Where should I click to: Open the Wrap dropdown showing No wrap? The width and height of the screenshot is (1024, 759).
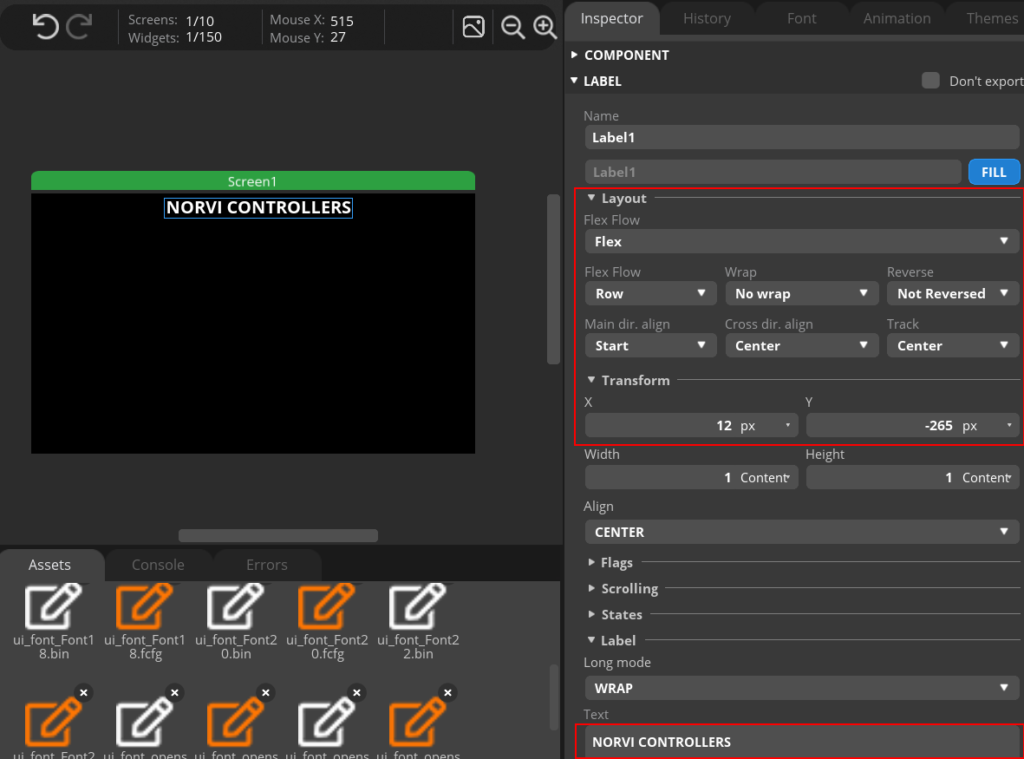click(800, 294)
